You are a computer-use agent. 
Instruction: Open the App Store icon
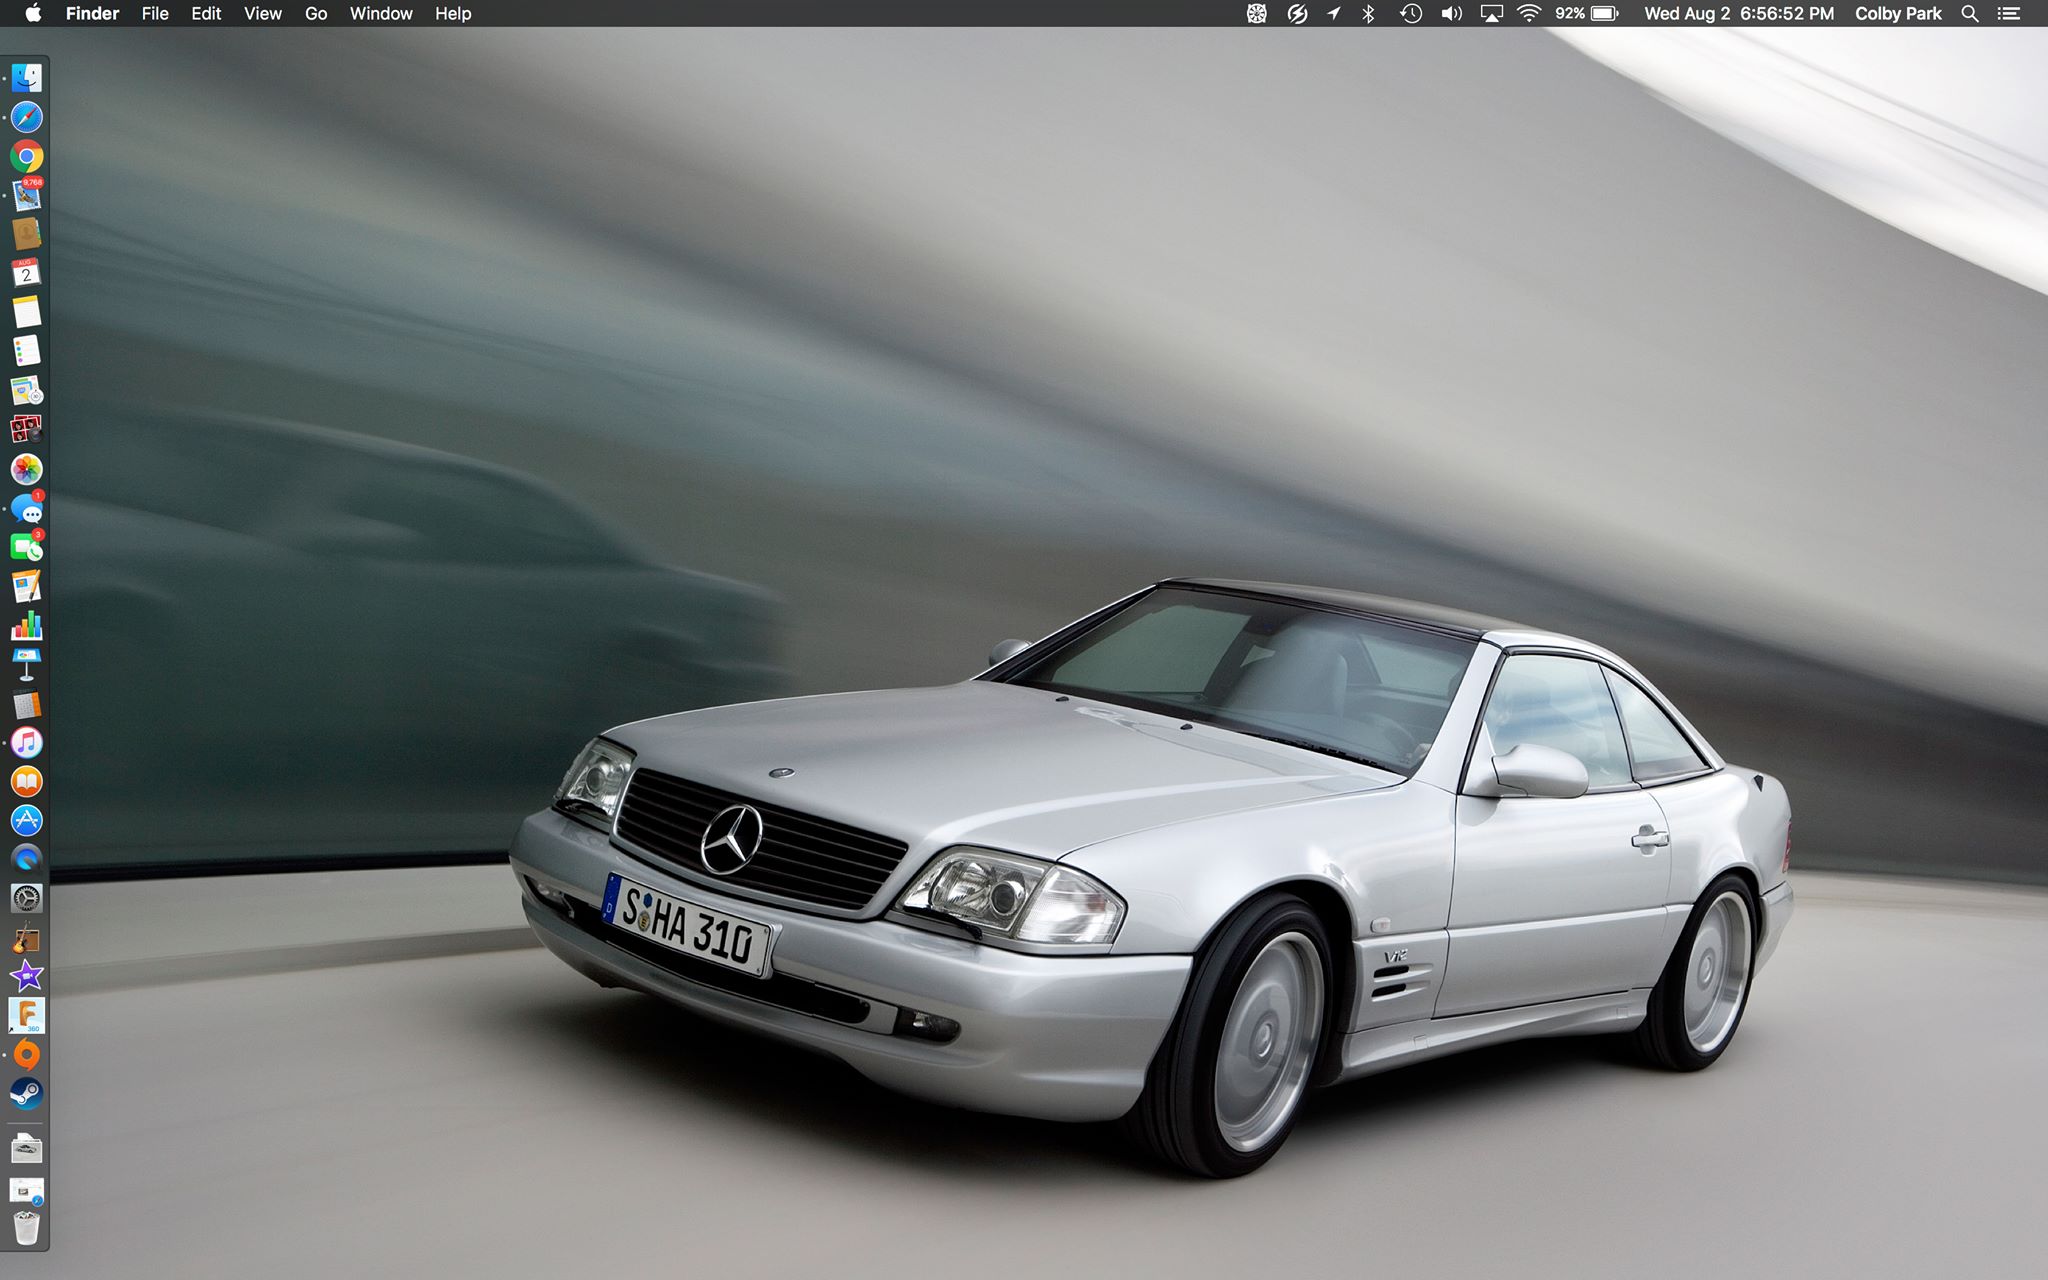[x=27, y=821]
